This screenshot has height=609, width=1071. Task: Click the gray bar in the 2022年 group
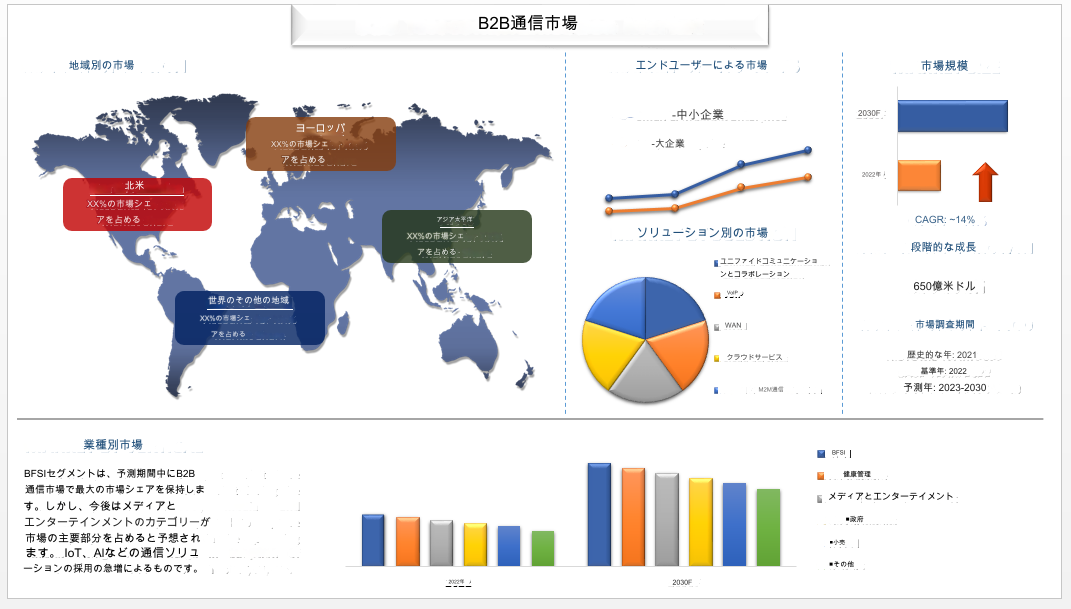(441, 543)
